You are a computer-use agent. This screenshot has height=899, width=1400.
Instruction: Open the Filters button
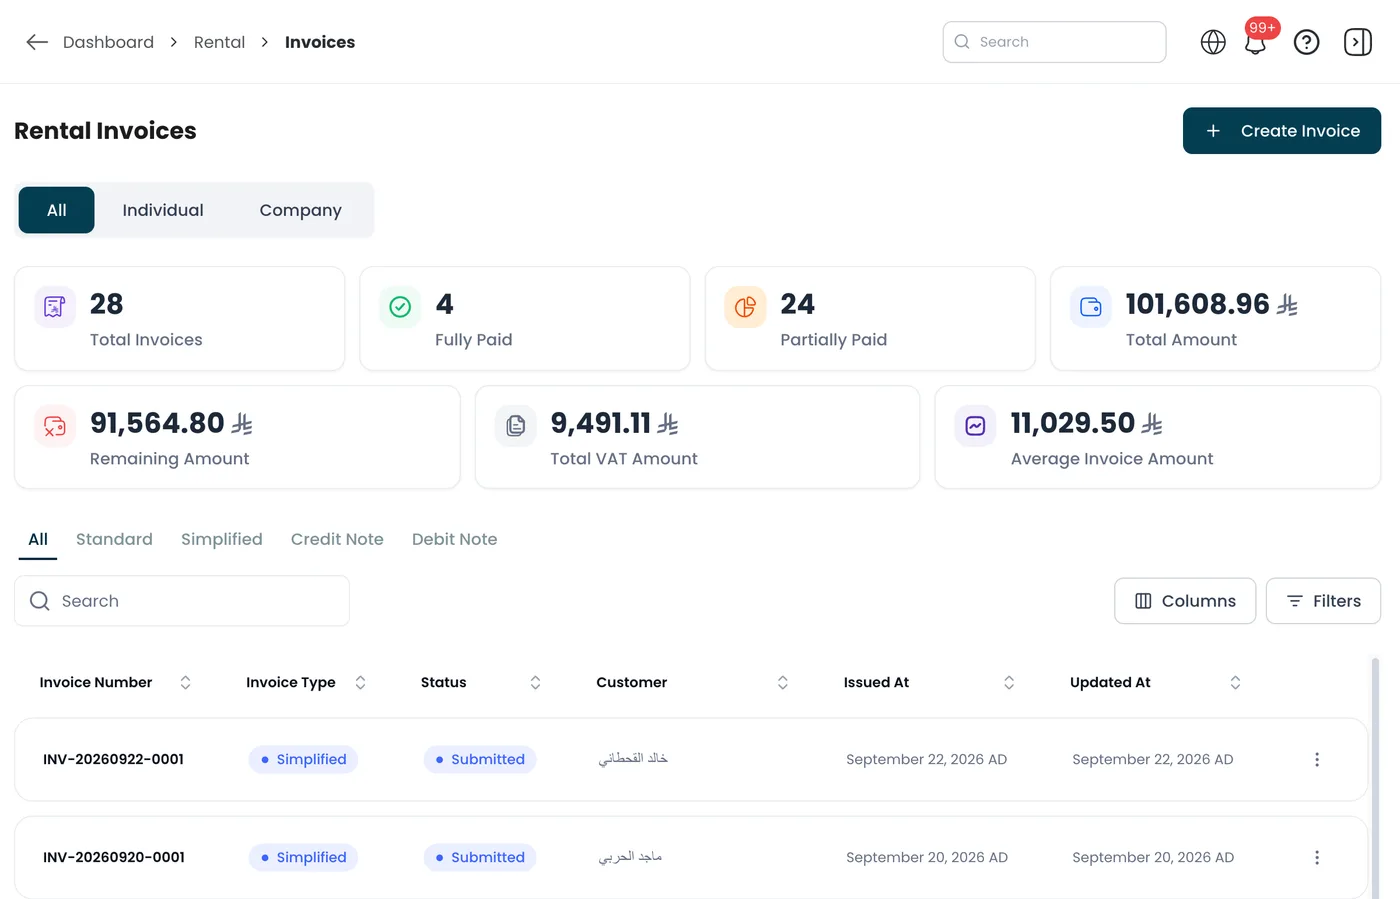1323,601
